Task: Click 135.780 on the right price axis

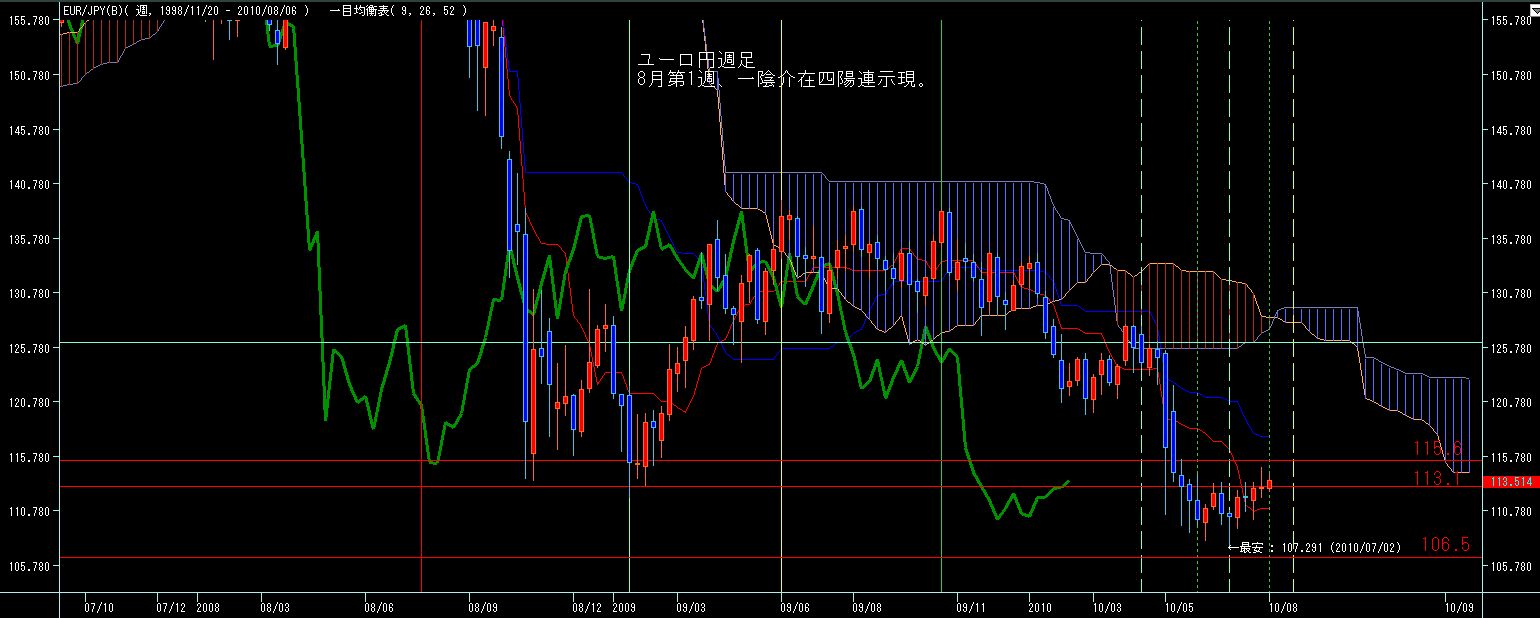Action: click(x=1511, y=239)
